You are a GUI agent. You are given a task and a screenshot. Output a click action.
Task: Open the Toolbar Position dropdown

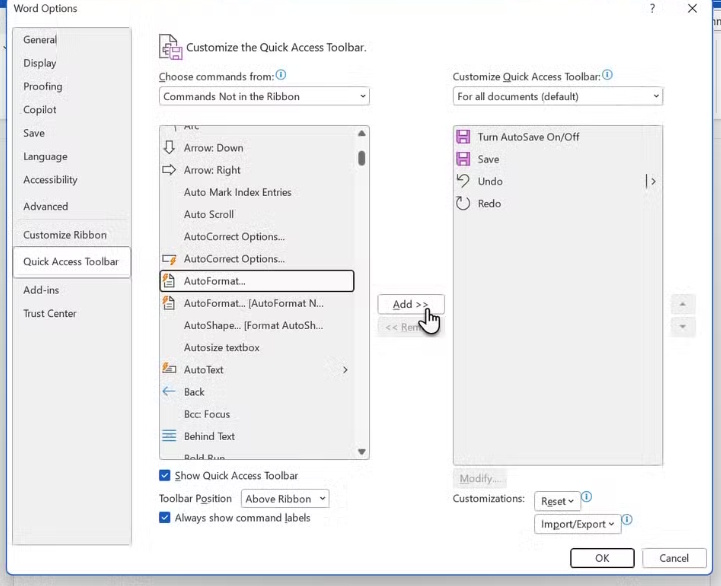(285, 499)
